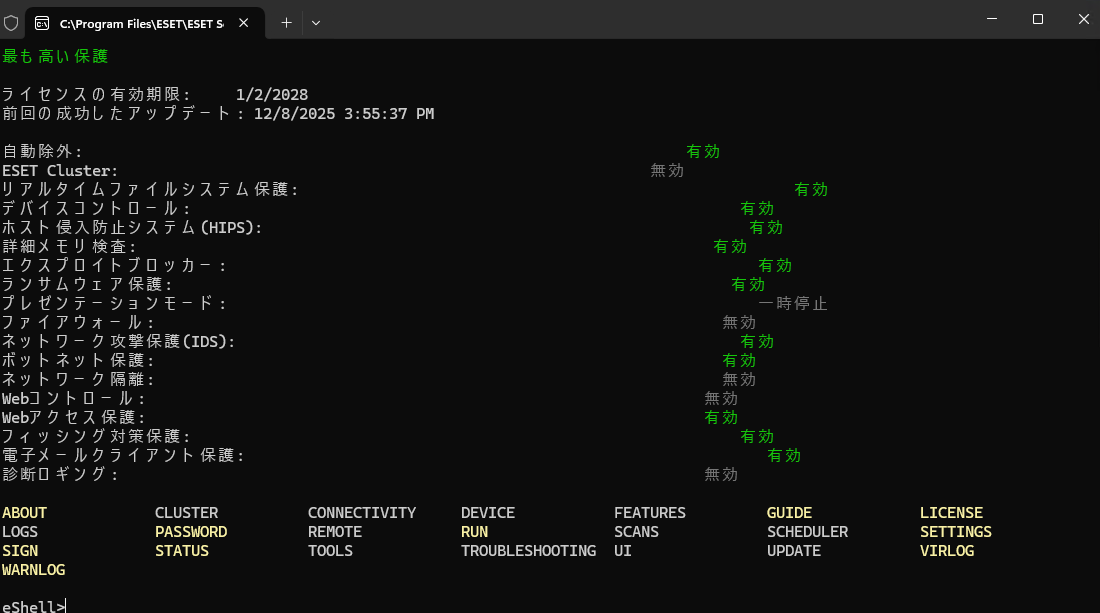Screen dimensions: 1100x613
Task: Click the ランサムウェア保護 label
Action: coord(87,284)
